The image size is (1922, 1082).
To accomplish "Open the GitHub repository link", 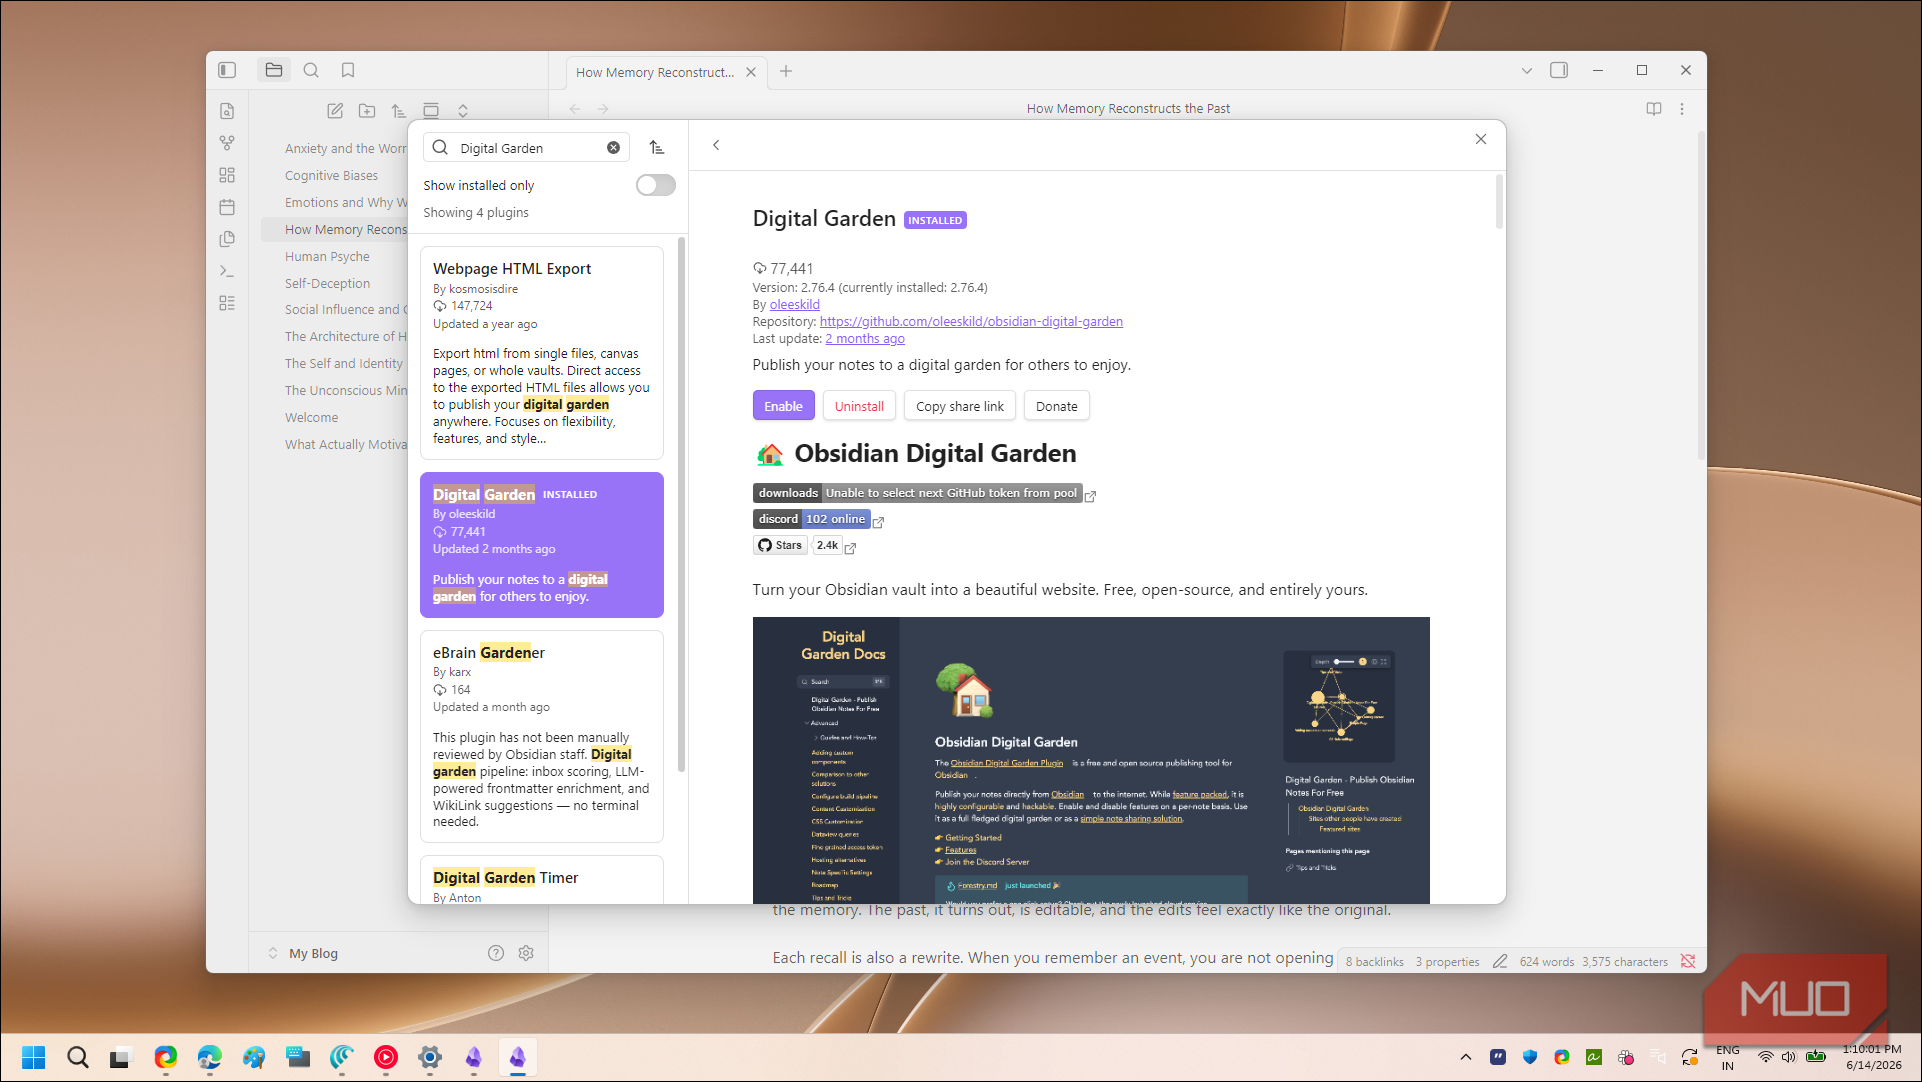I will 971,322.
